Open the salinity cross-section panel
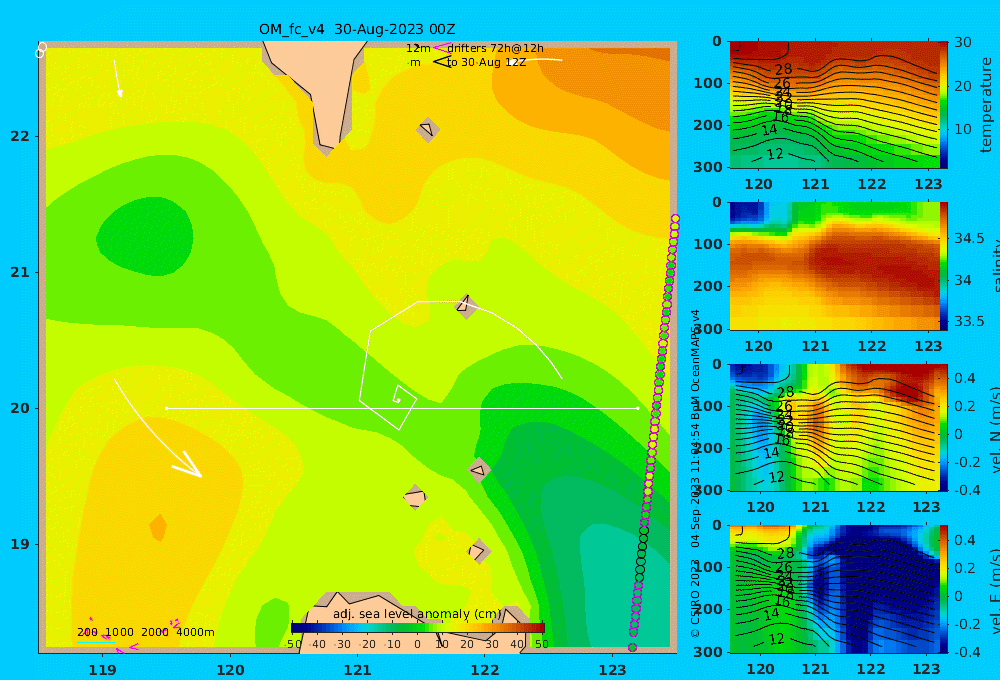 pyautogui.click(x=834, y=266)
